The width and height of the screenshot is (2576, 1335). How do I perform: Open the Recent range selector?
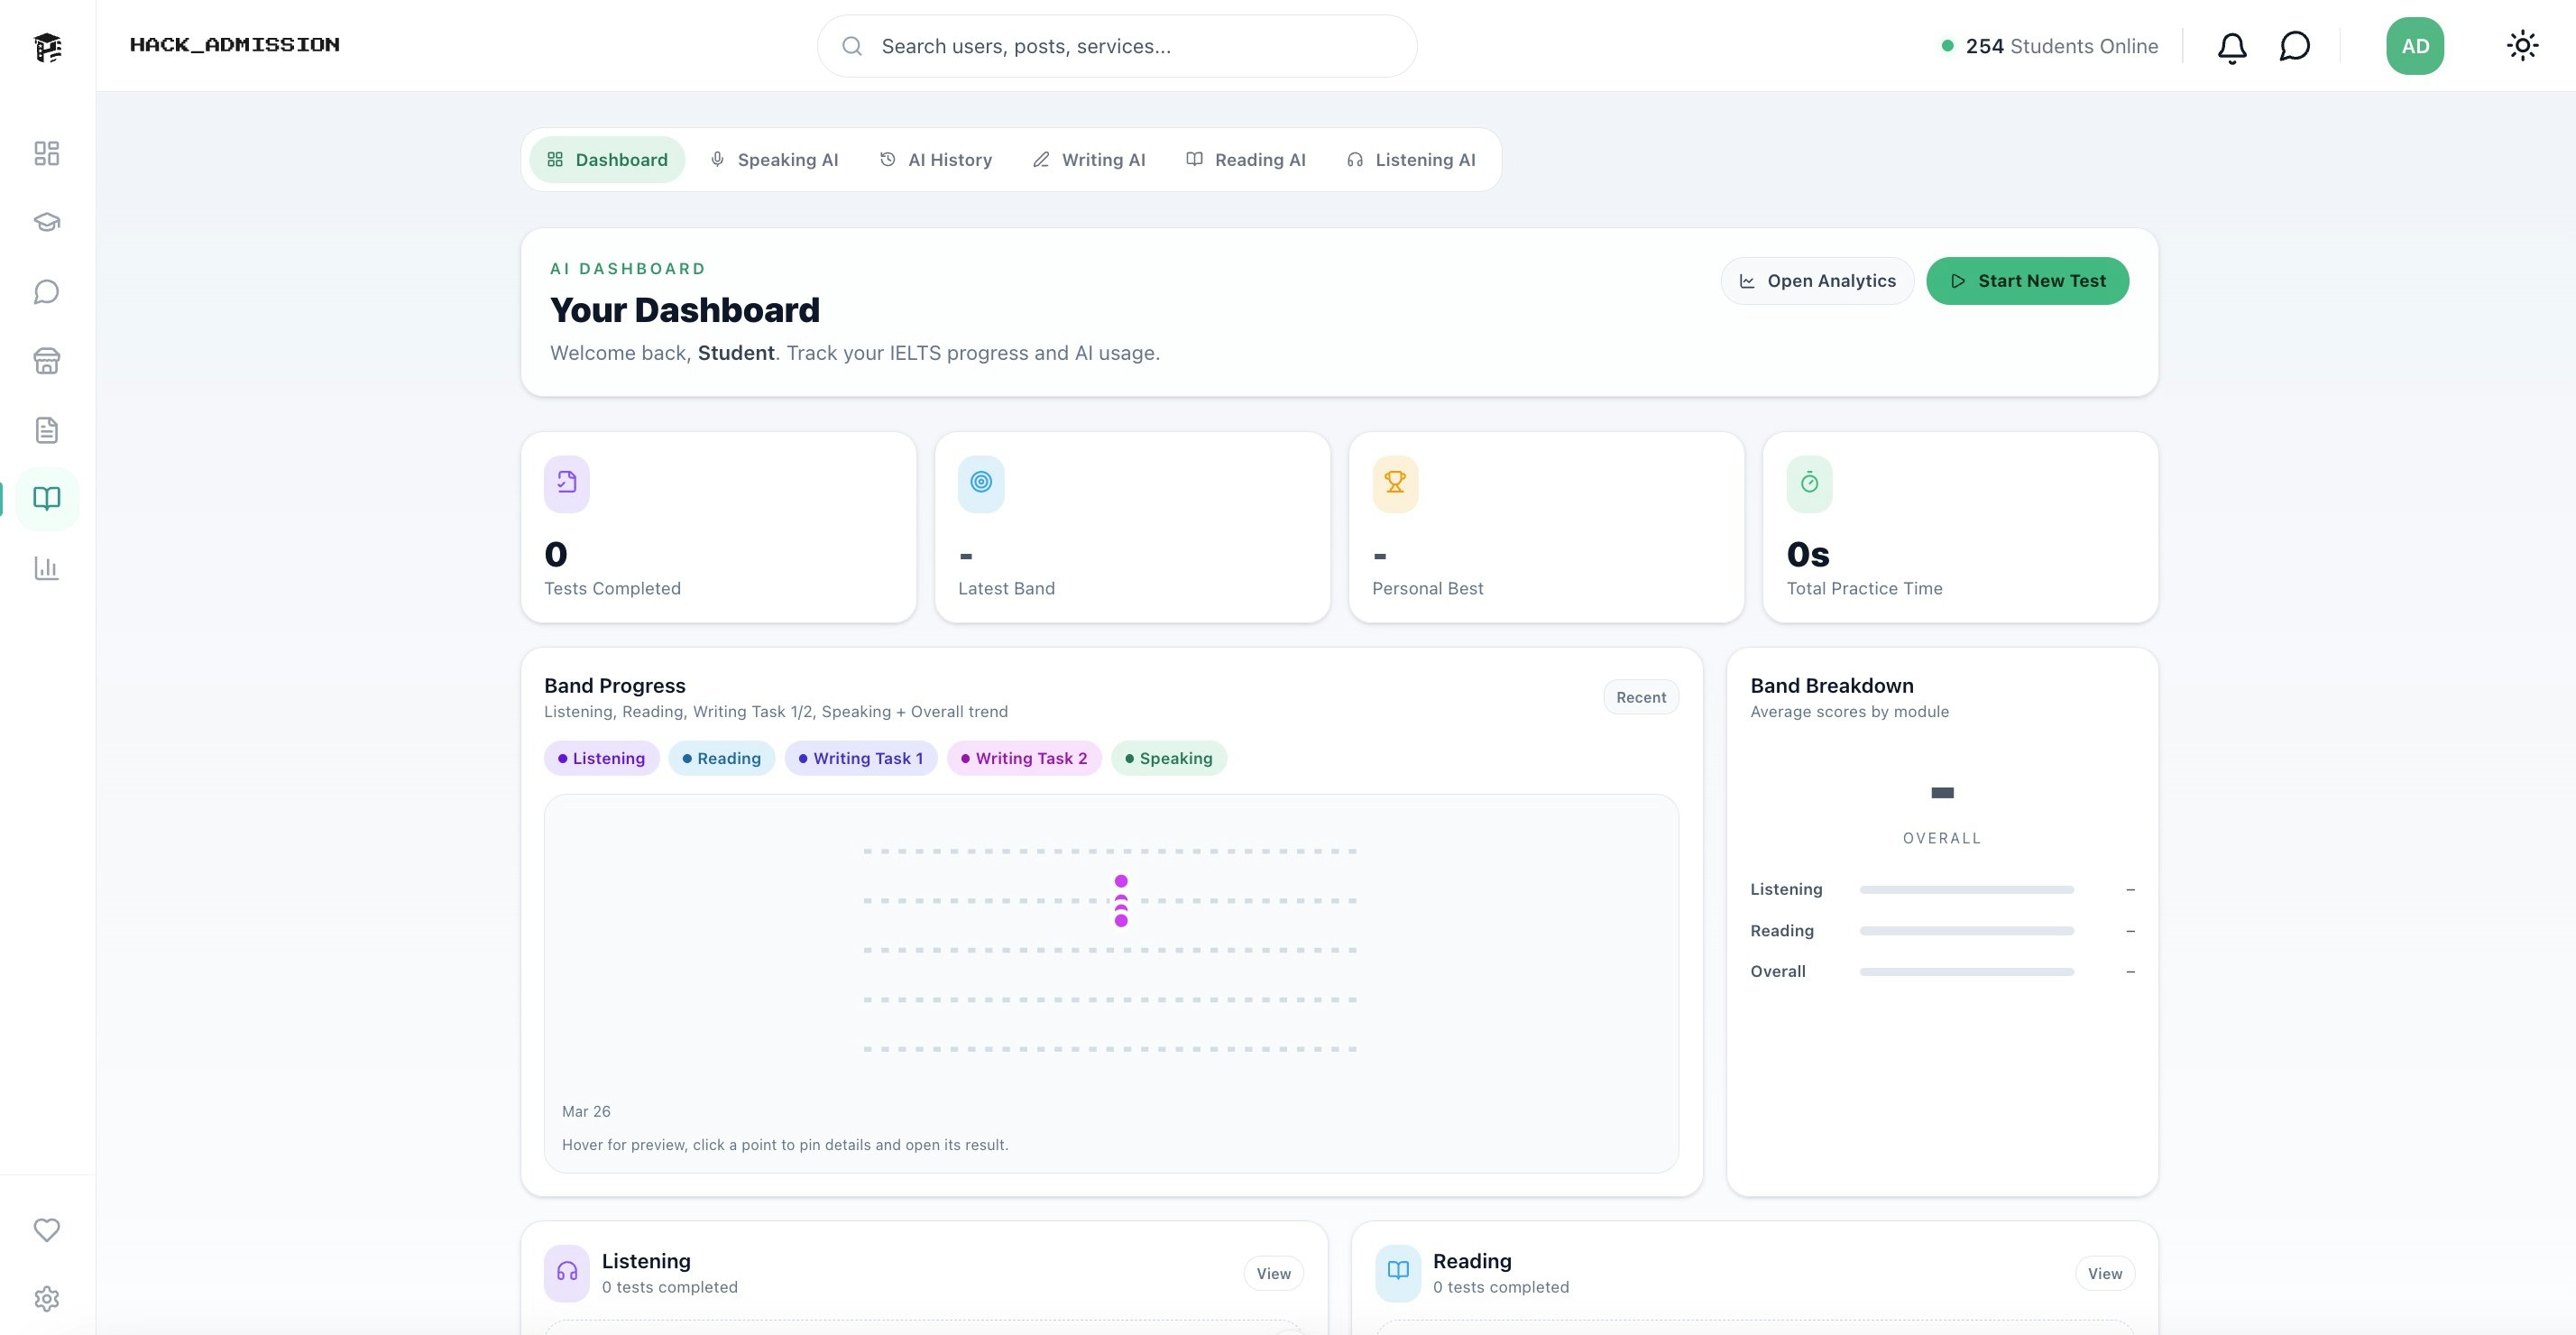[x=1641, y=696]
